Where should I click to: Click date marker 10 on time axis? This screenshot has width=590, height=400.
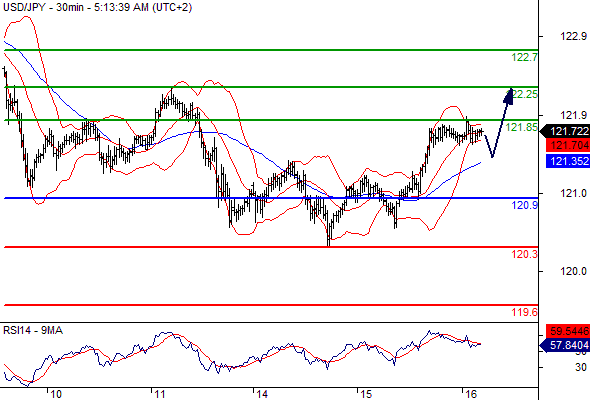point(56,394)
